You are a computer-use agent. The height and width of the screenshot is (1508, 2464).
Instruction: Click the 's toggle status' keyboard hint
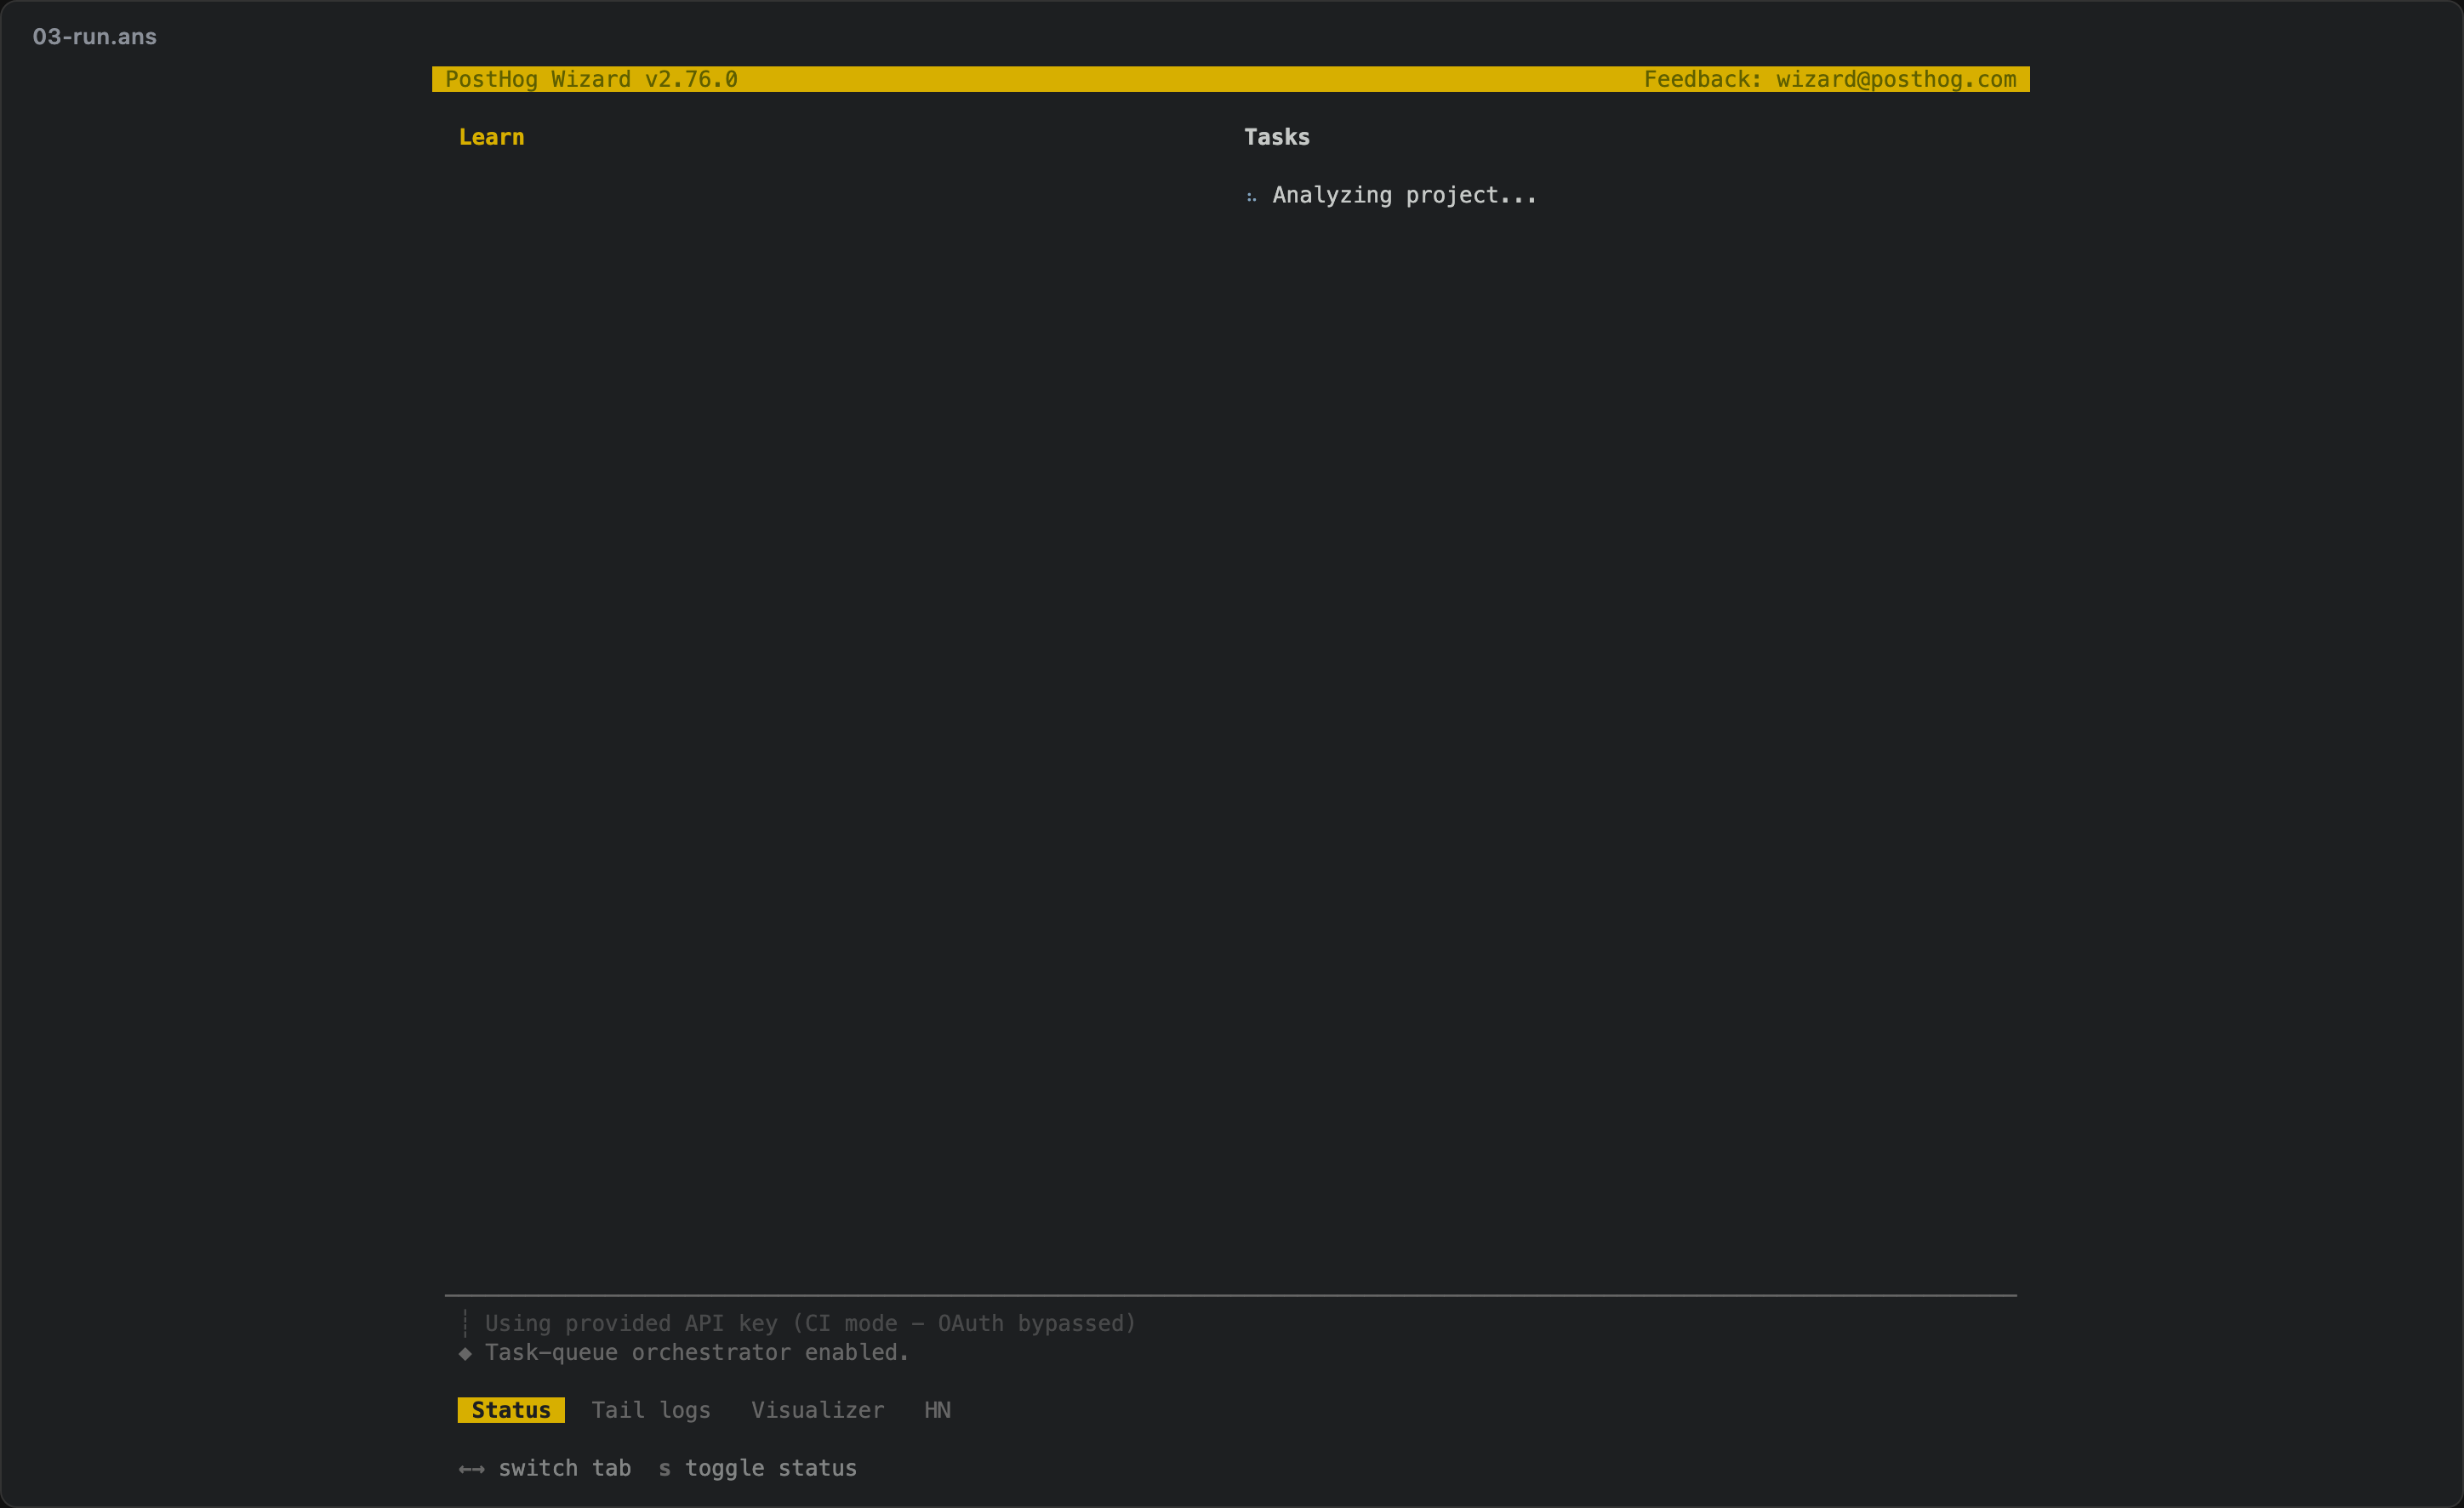pos(758,1468)
